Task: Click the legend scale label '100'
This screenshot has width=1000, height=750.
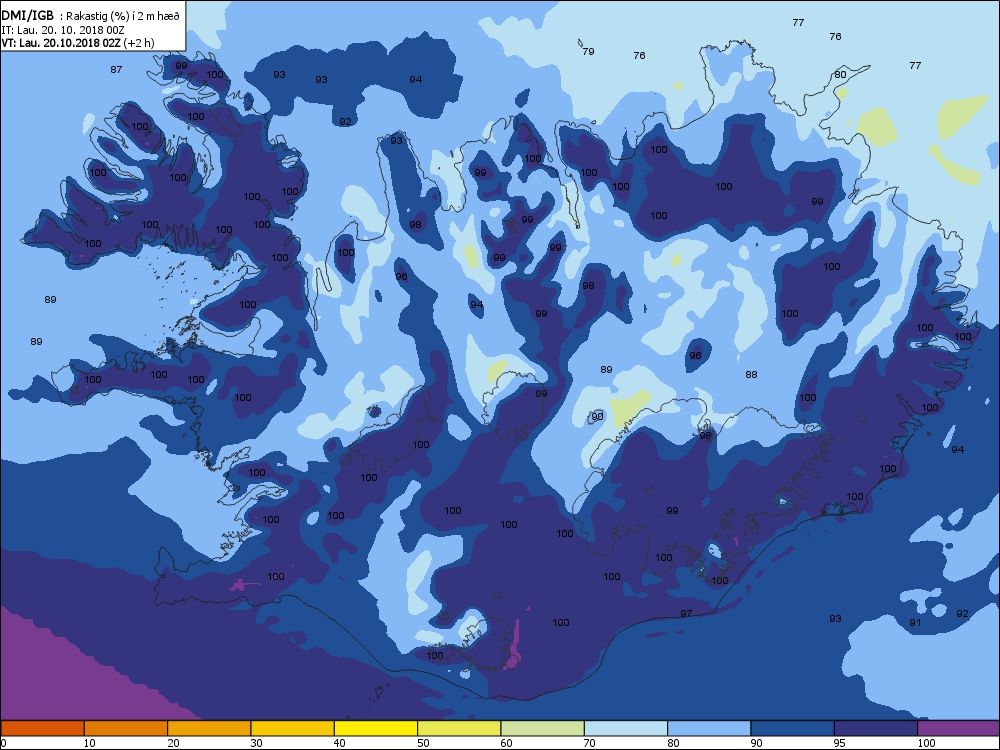Action: 926,743
